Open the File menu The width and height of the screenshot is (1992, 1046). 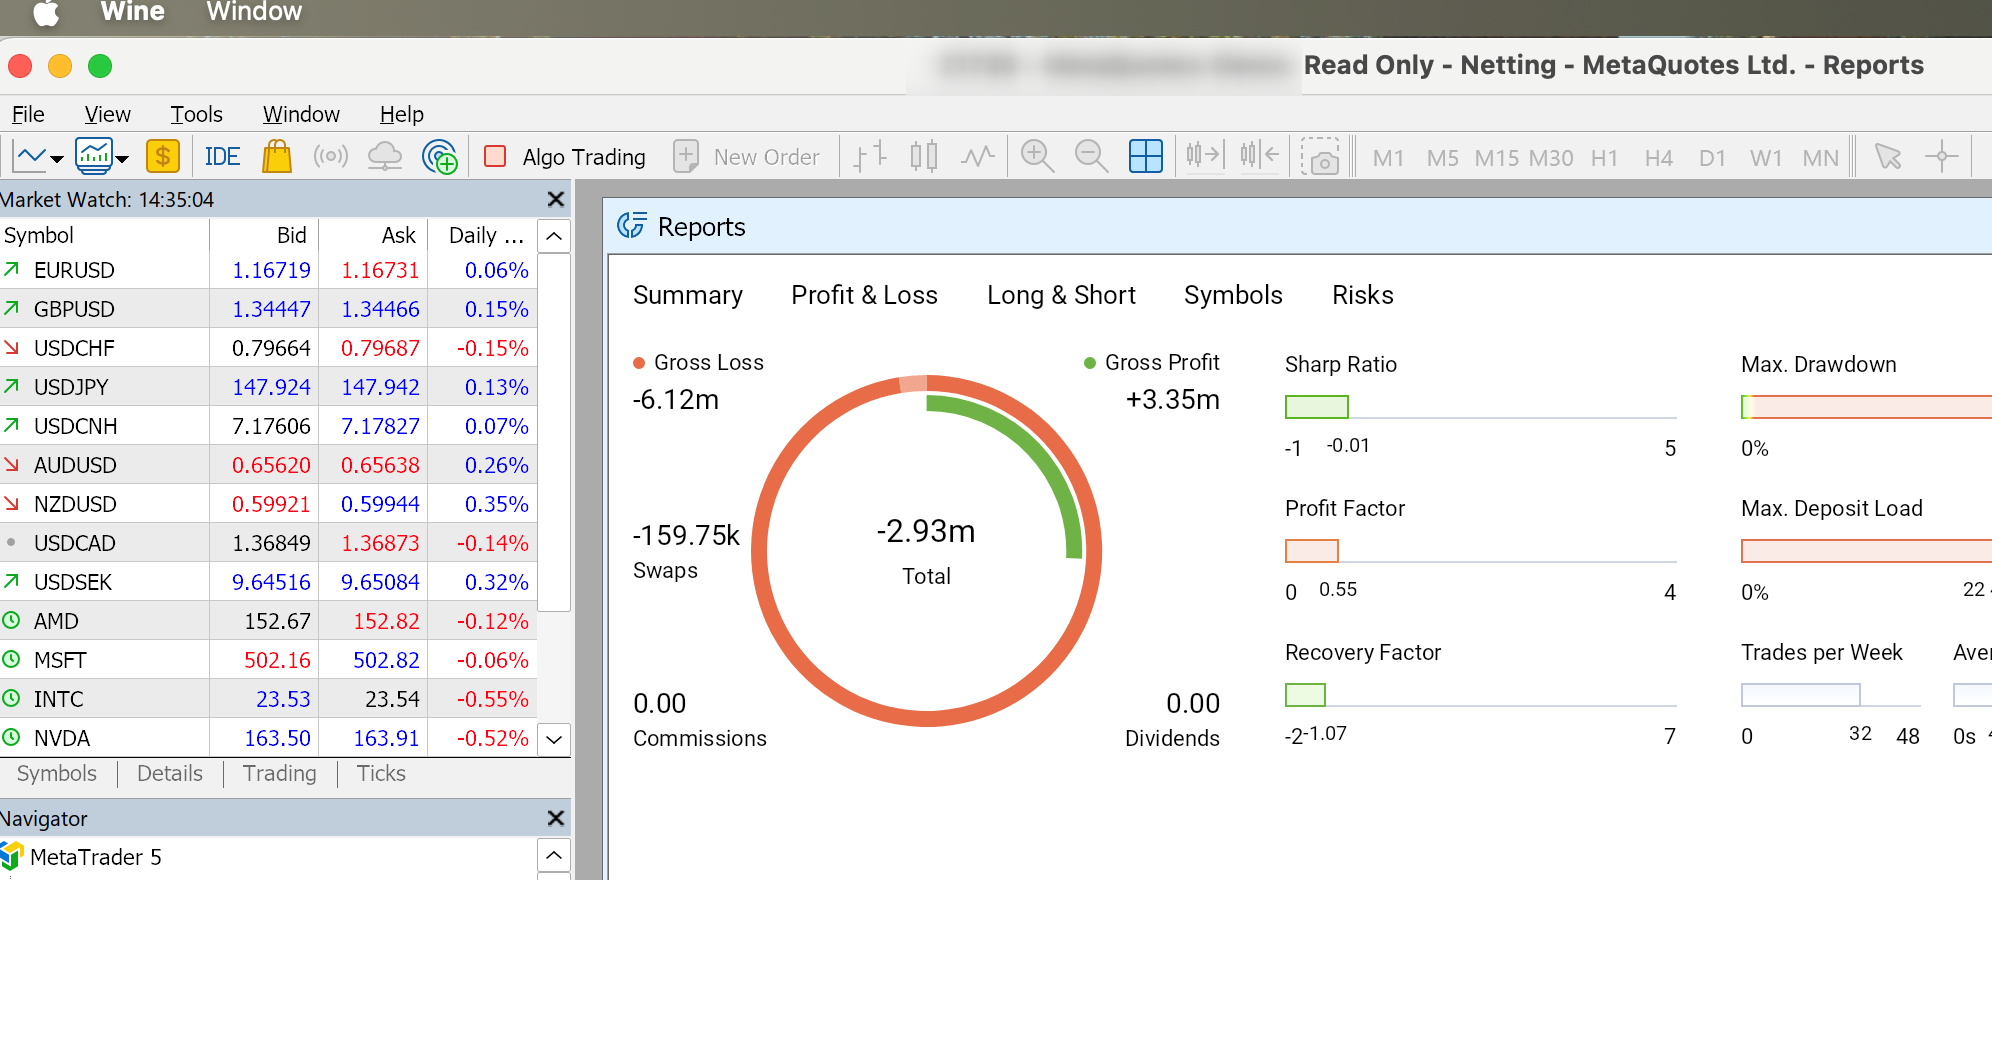coord(28,114)
